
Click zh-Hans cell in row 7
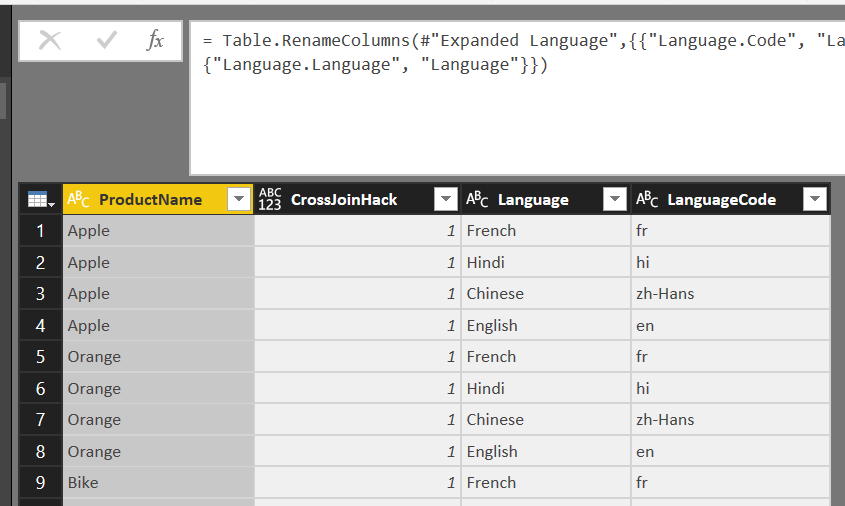730,420
